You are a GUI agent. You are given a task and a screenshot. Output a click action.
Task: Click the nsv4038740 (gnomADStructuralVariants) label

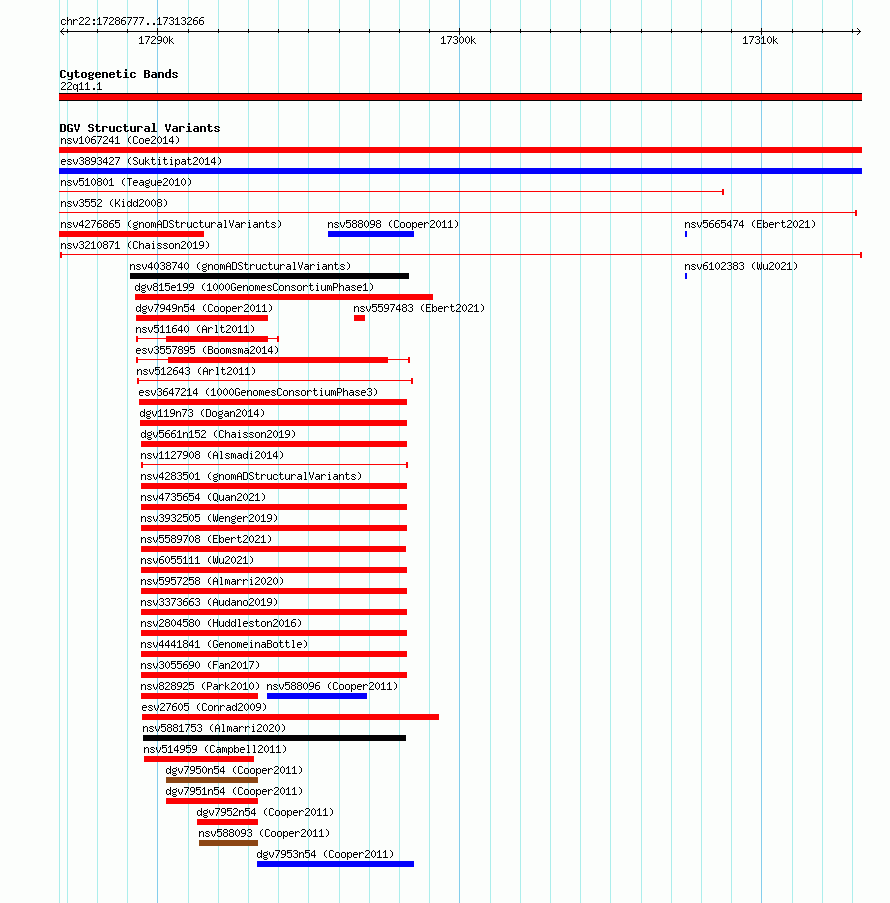240,266
